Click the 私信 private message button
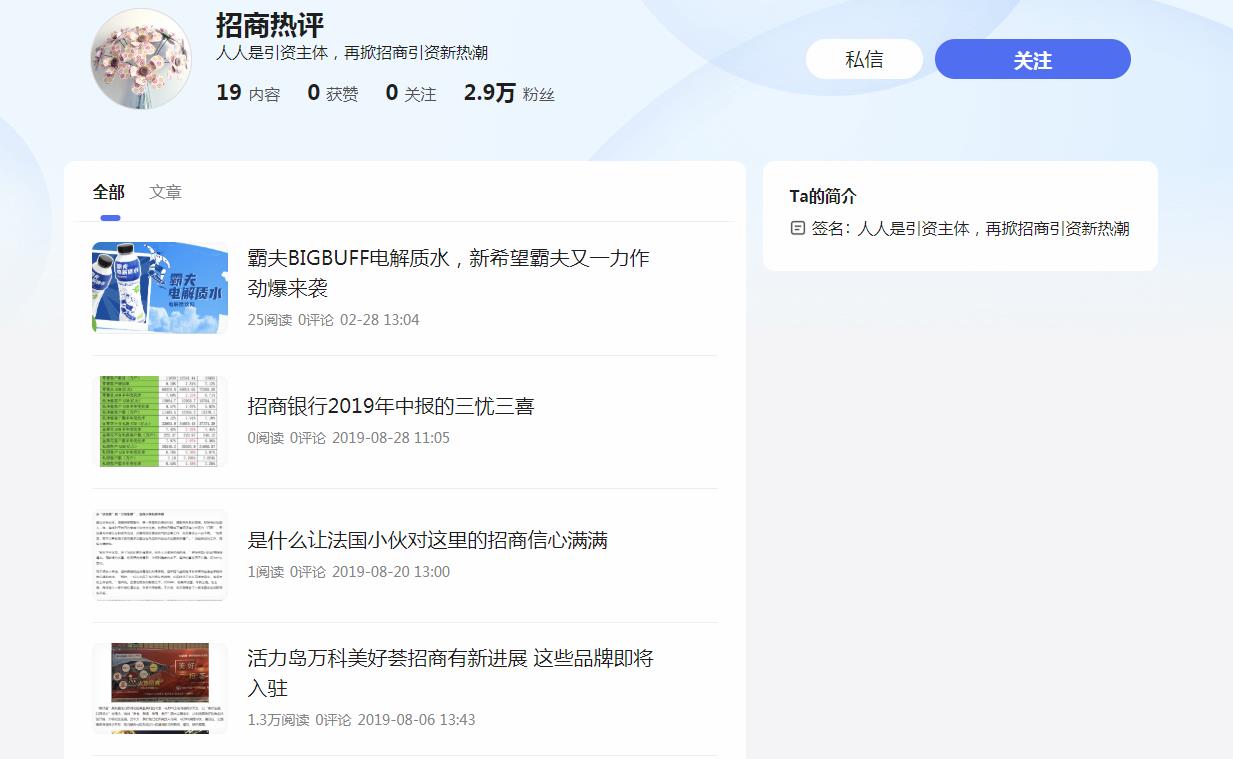Screen dimensions: 1233x759 (x=864, y=59)
